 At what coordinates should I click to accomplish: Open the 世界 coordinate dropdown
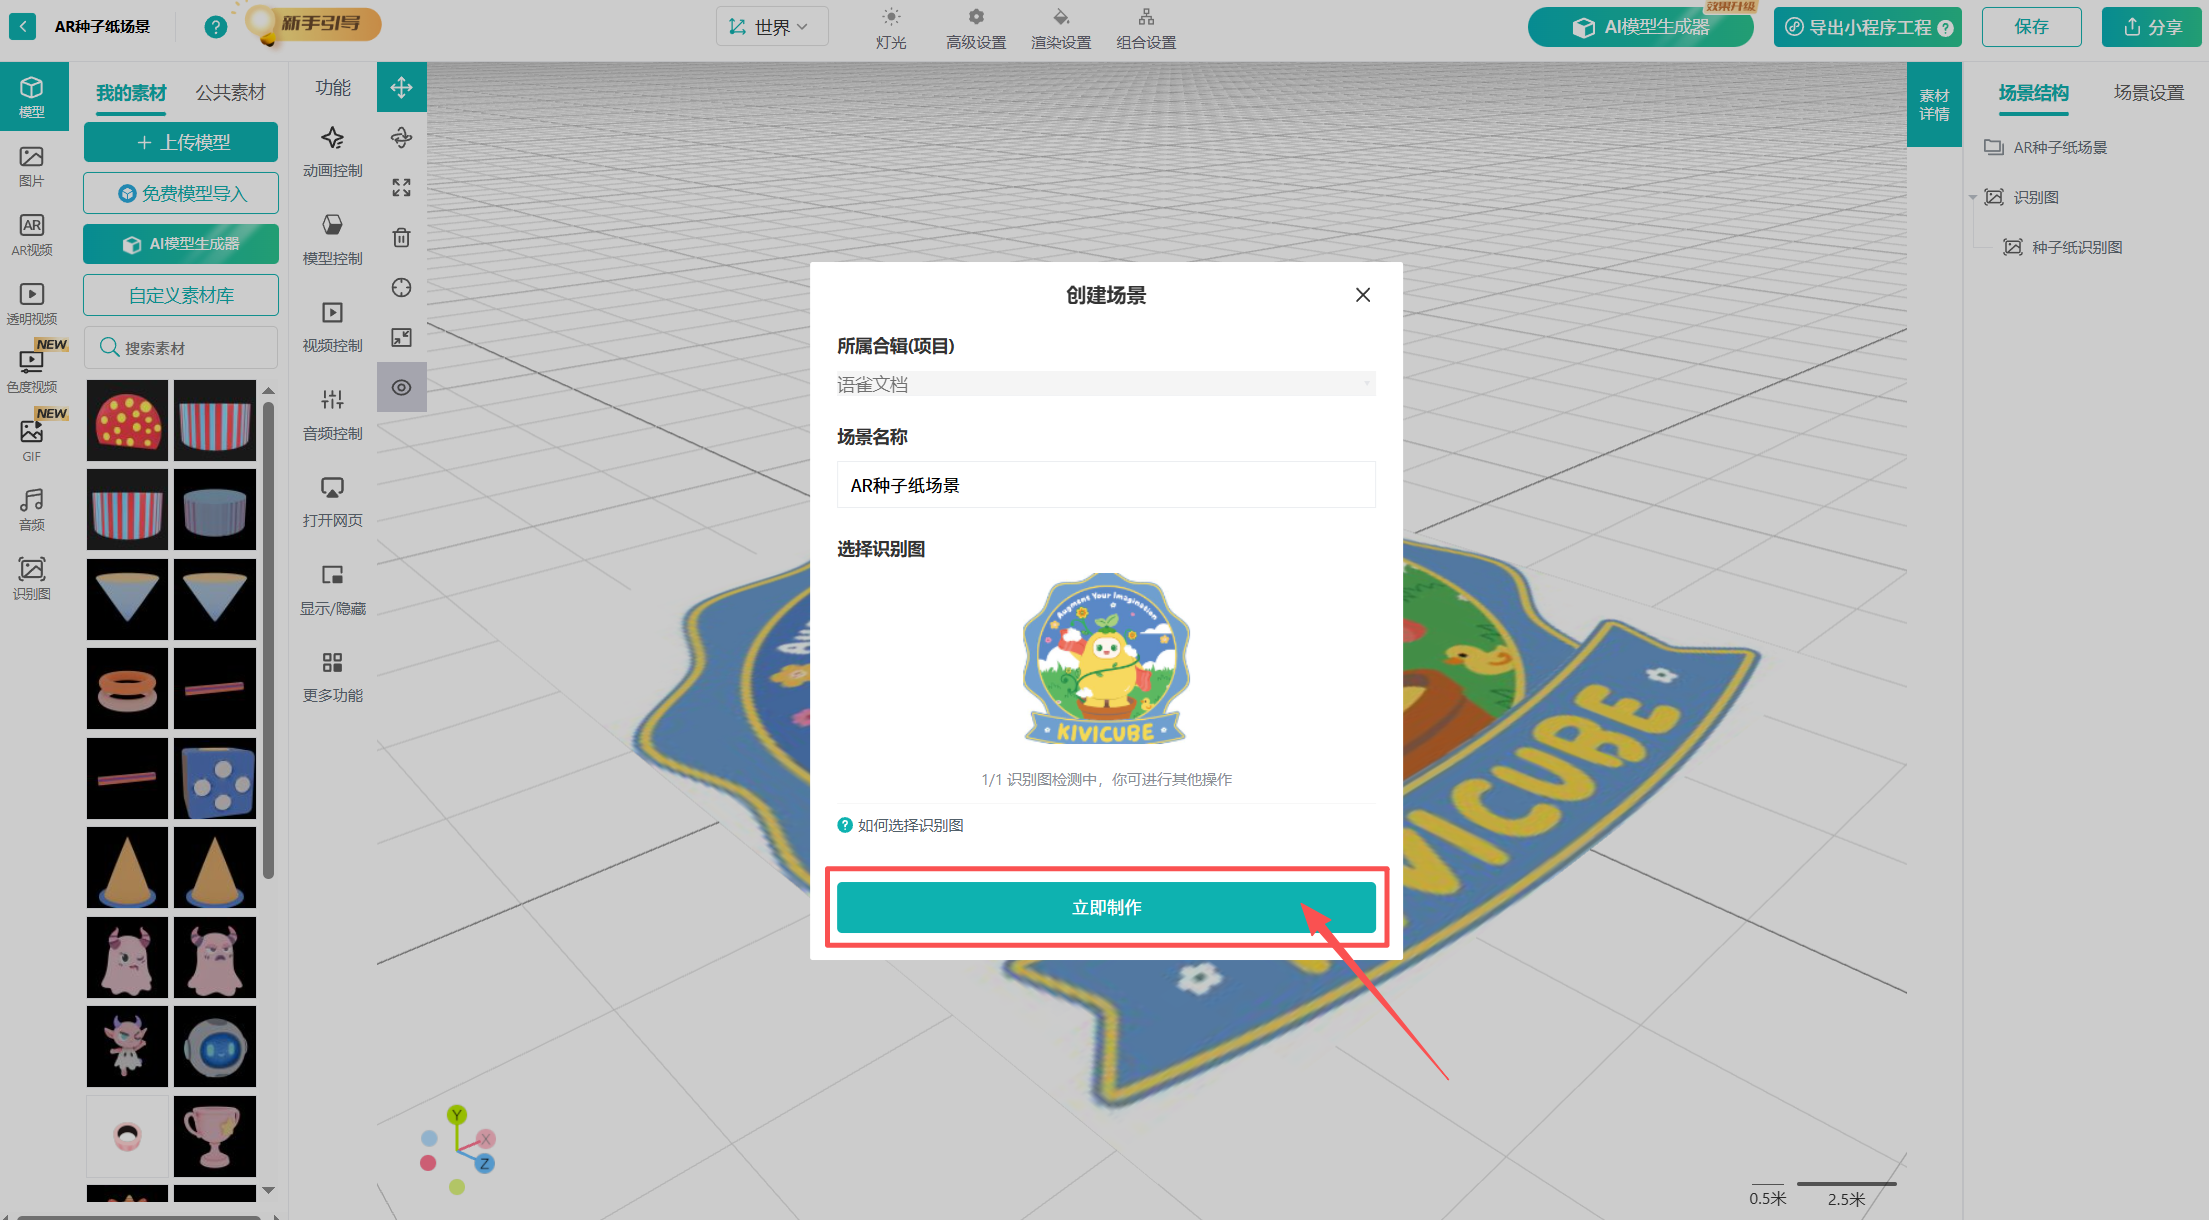[771, 27]
